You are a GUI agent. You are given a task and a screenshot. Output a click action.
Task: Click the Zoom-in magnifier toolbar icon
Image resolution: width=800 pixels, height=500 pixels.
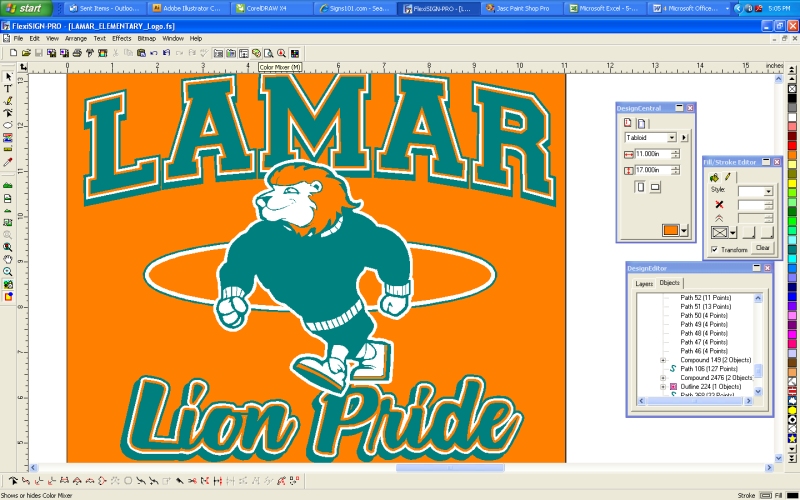[x=282, y=53]
